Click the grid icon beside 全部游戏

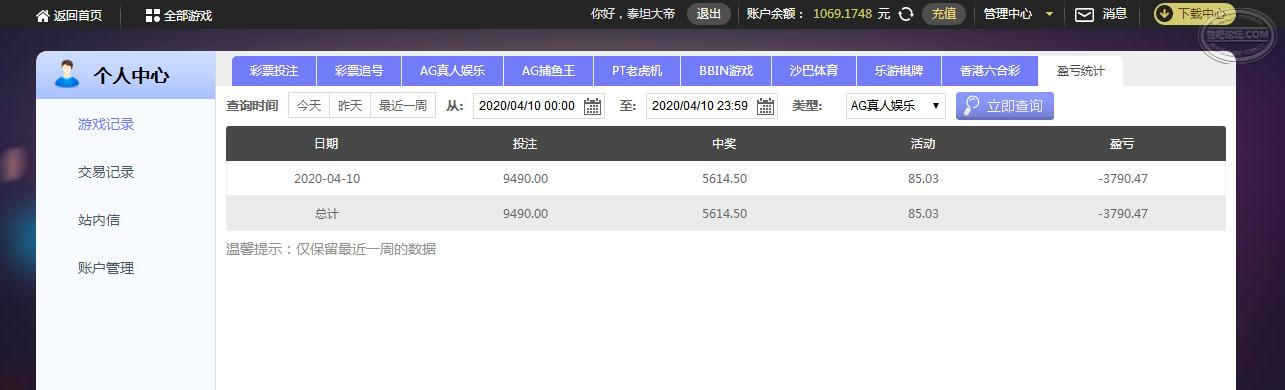click(x=152, y=16)
